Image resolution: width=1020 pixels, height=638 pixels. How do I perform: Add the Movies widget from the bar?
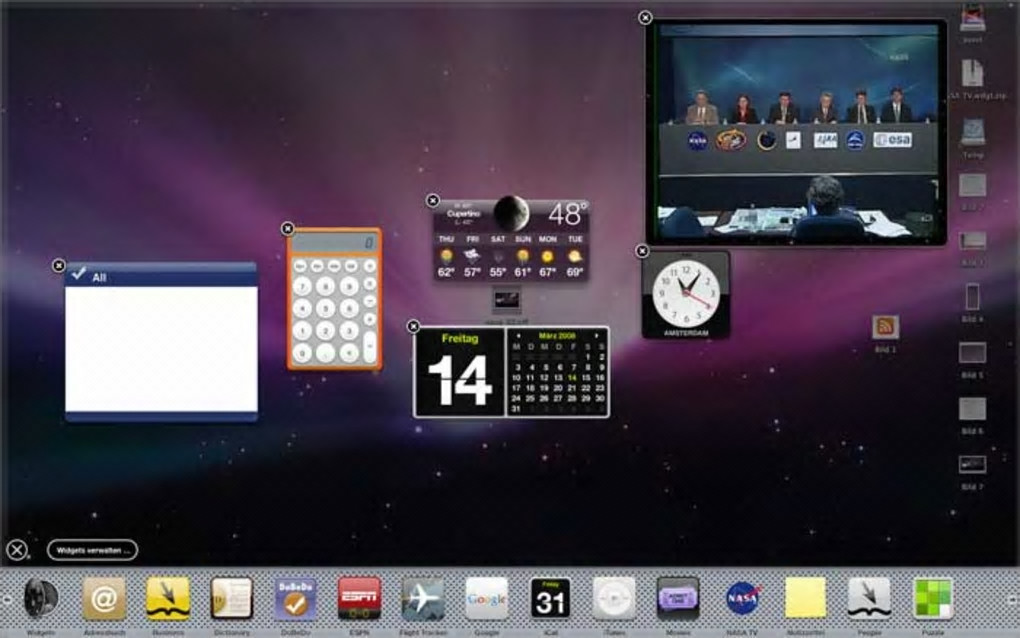[678, 598]
